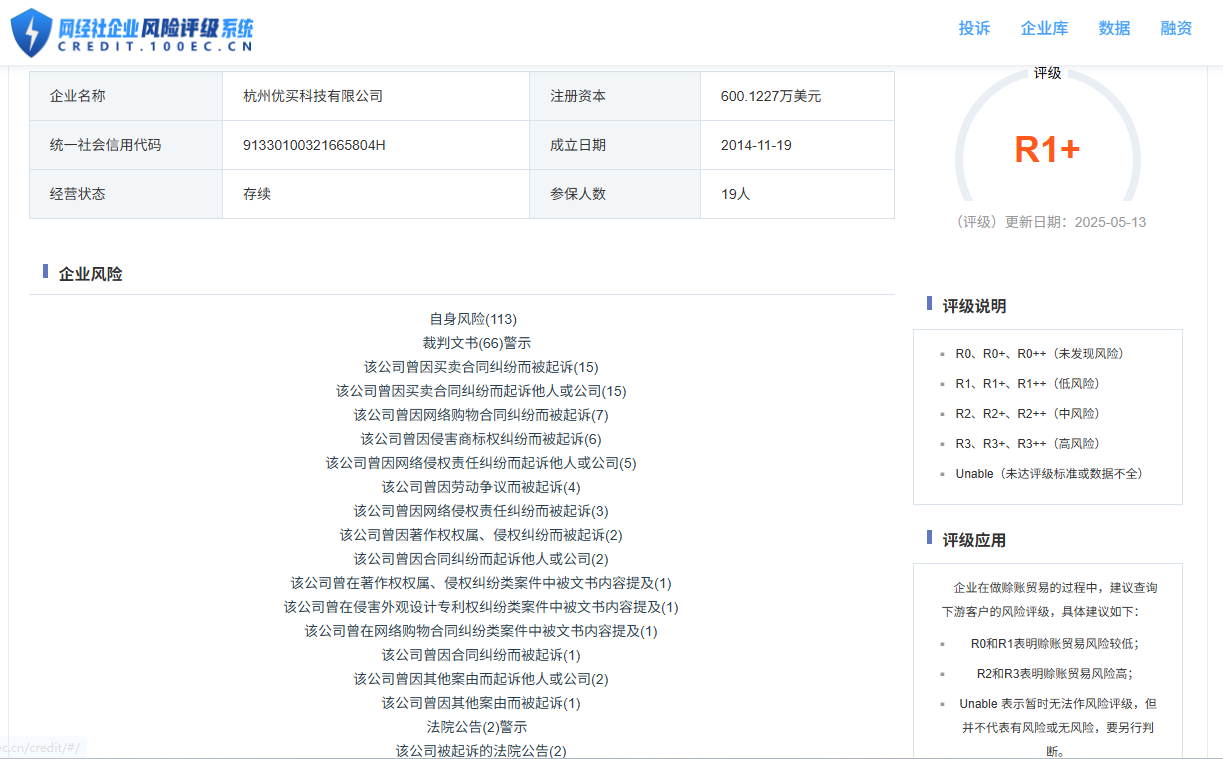Click the 成立日期 label cell
The image size is (1223, 759).
click(x=615, y=145)
